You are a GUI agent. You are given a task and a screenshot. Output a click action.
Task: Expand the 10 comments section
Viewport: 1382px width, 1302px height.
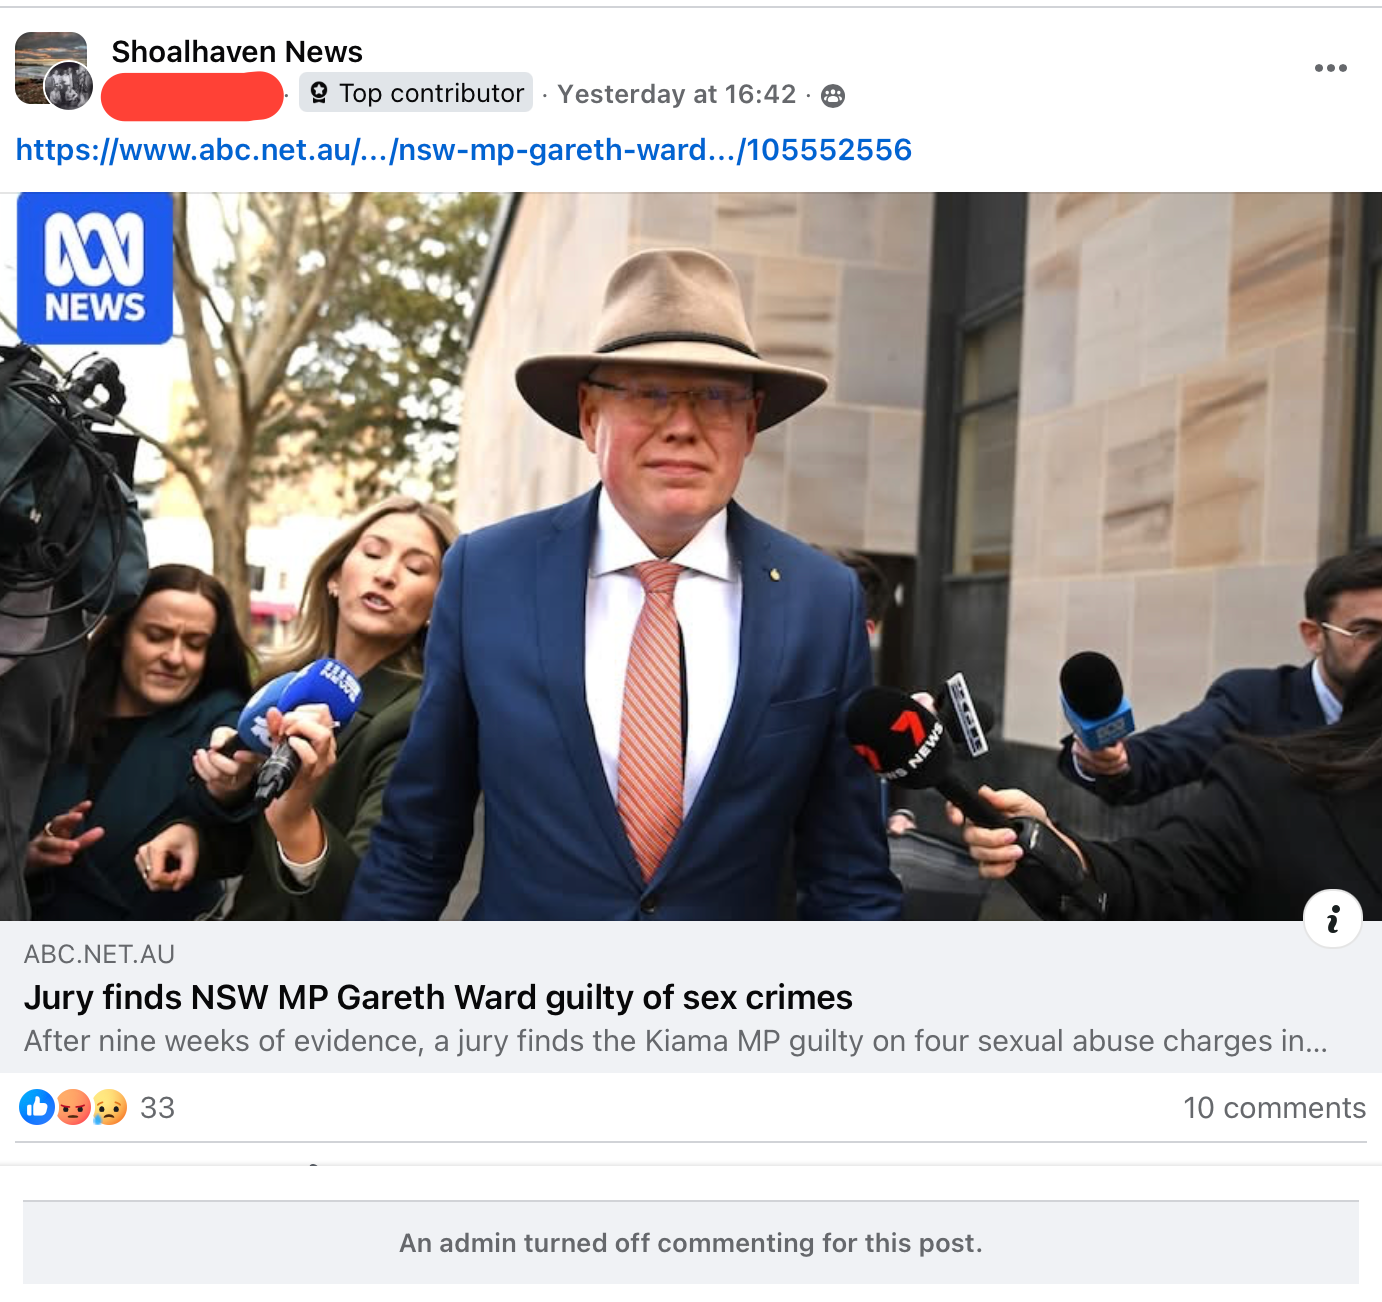[x=1273, y=1108]
